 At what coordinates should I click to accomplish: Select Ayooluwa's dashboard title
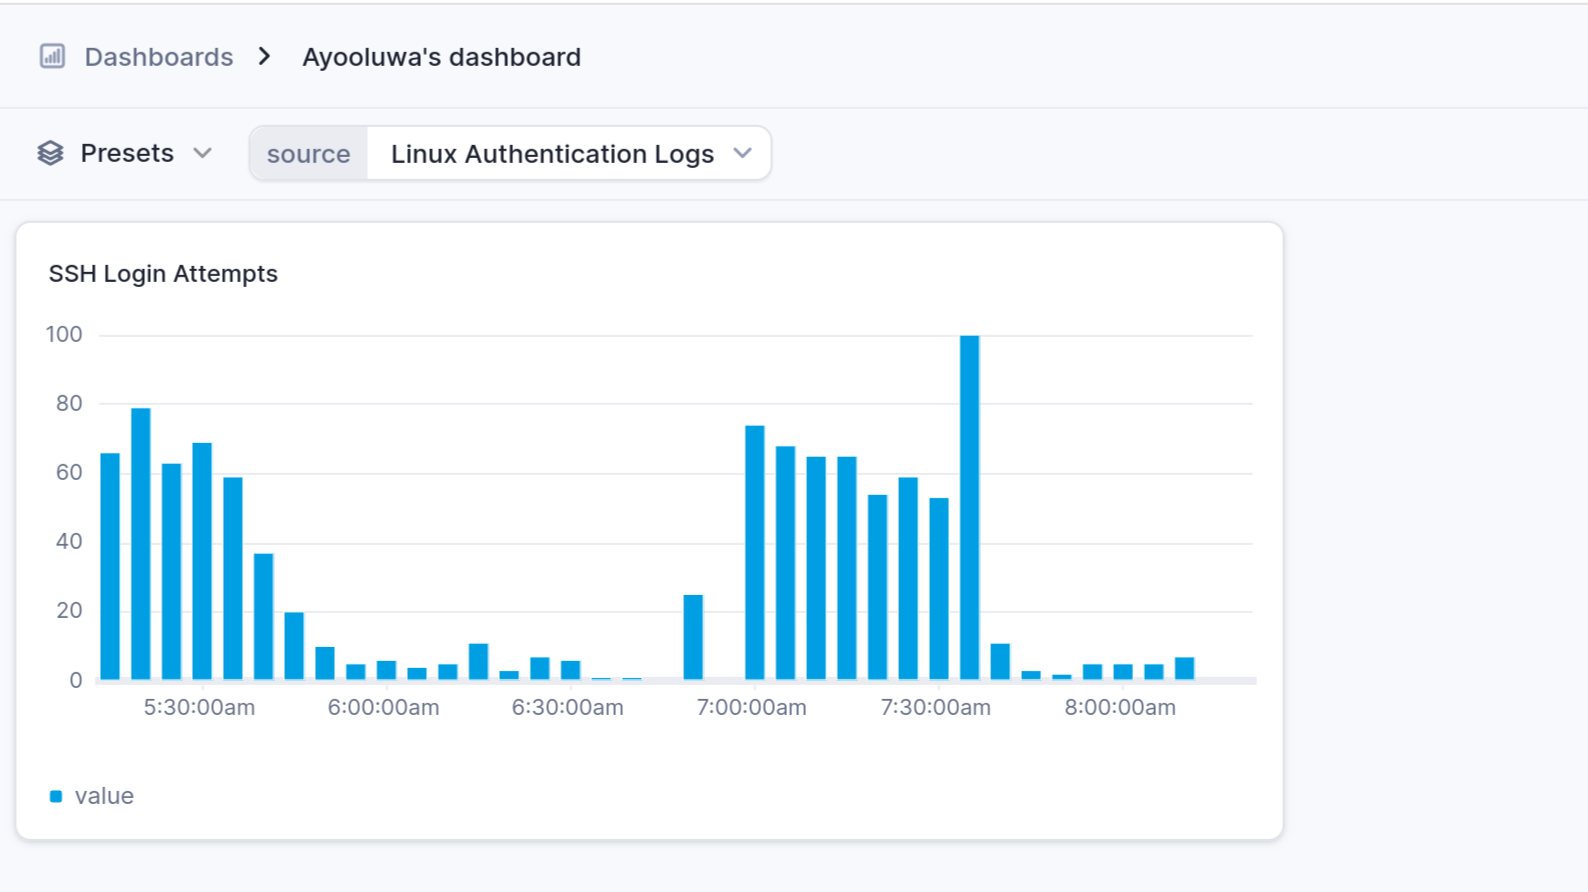(x=441, y=57)
